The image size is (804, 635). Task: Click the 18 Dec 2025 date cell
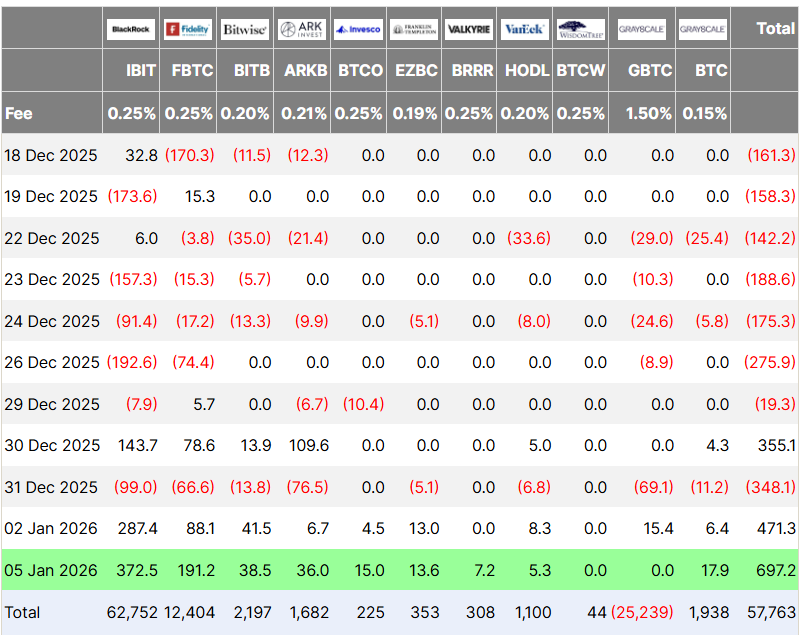click(x=51, y=155)
